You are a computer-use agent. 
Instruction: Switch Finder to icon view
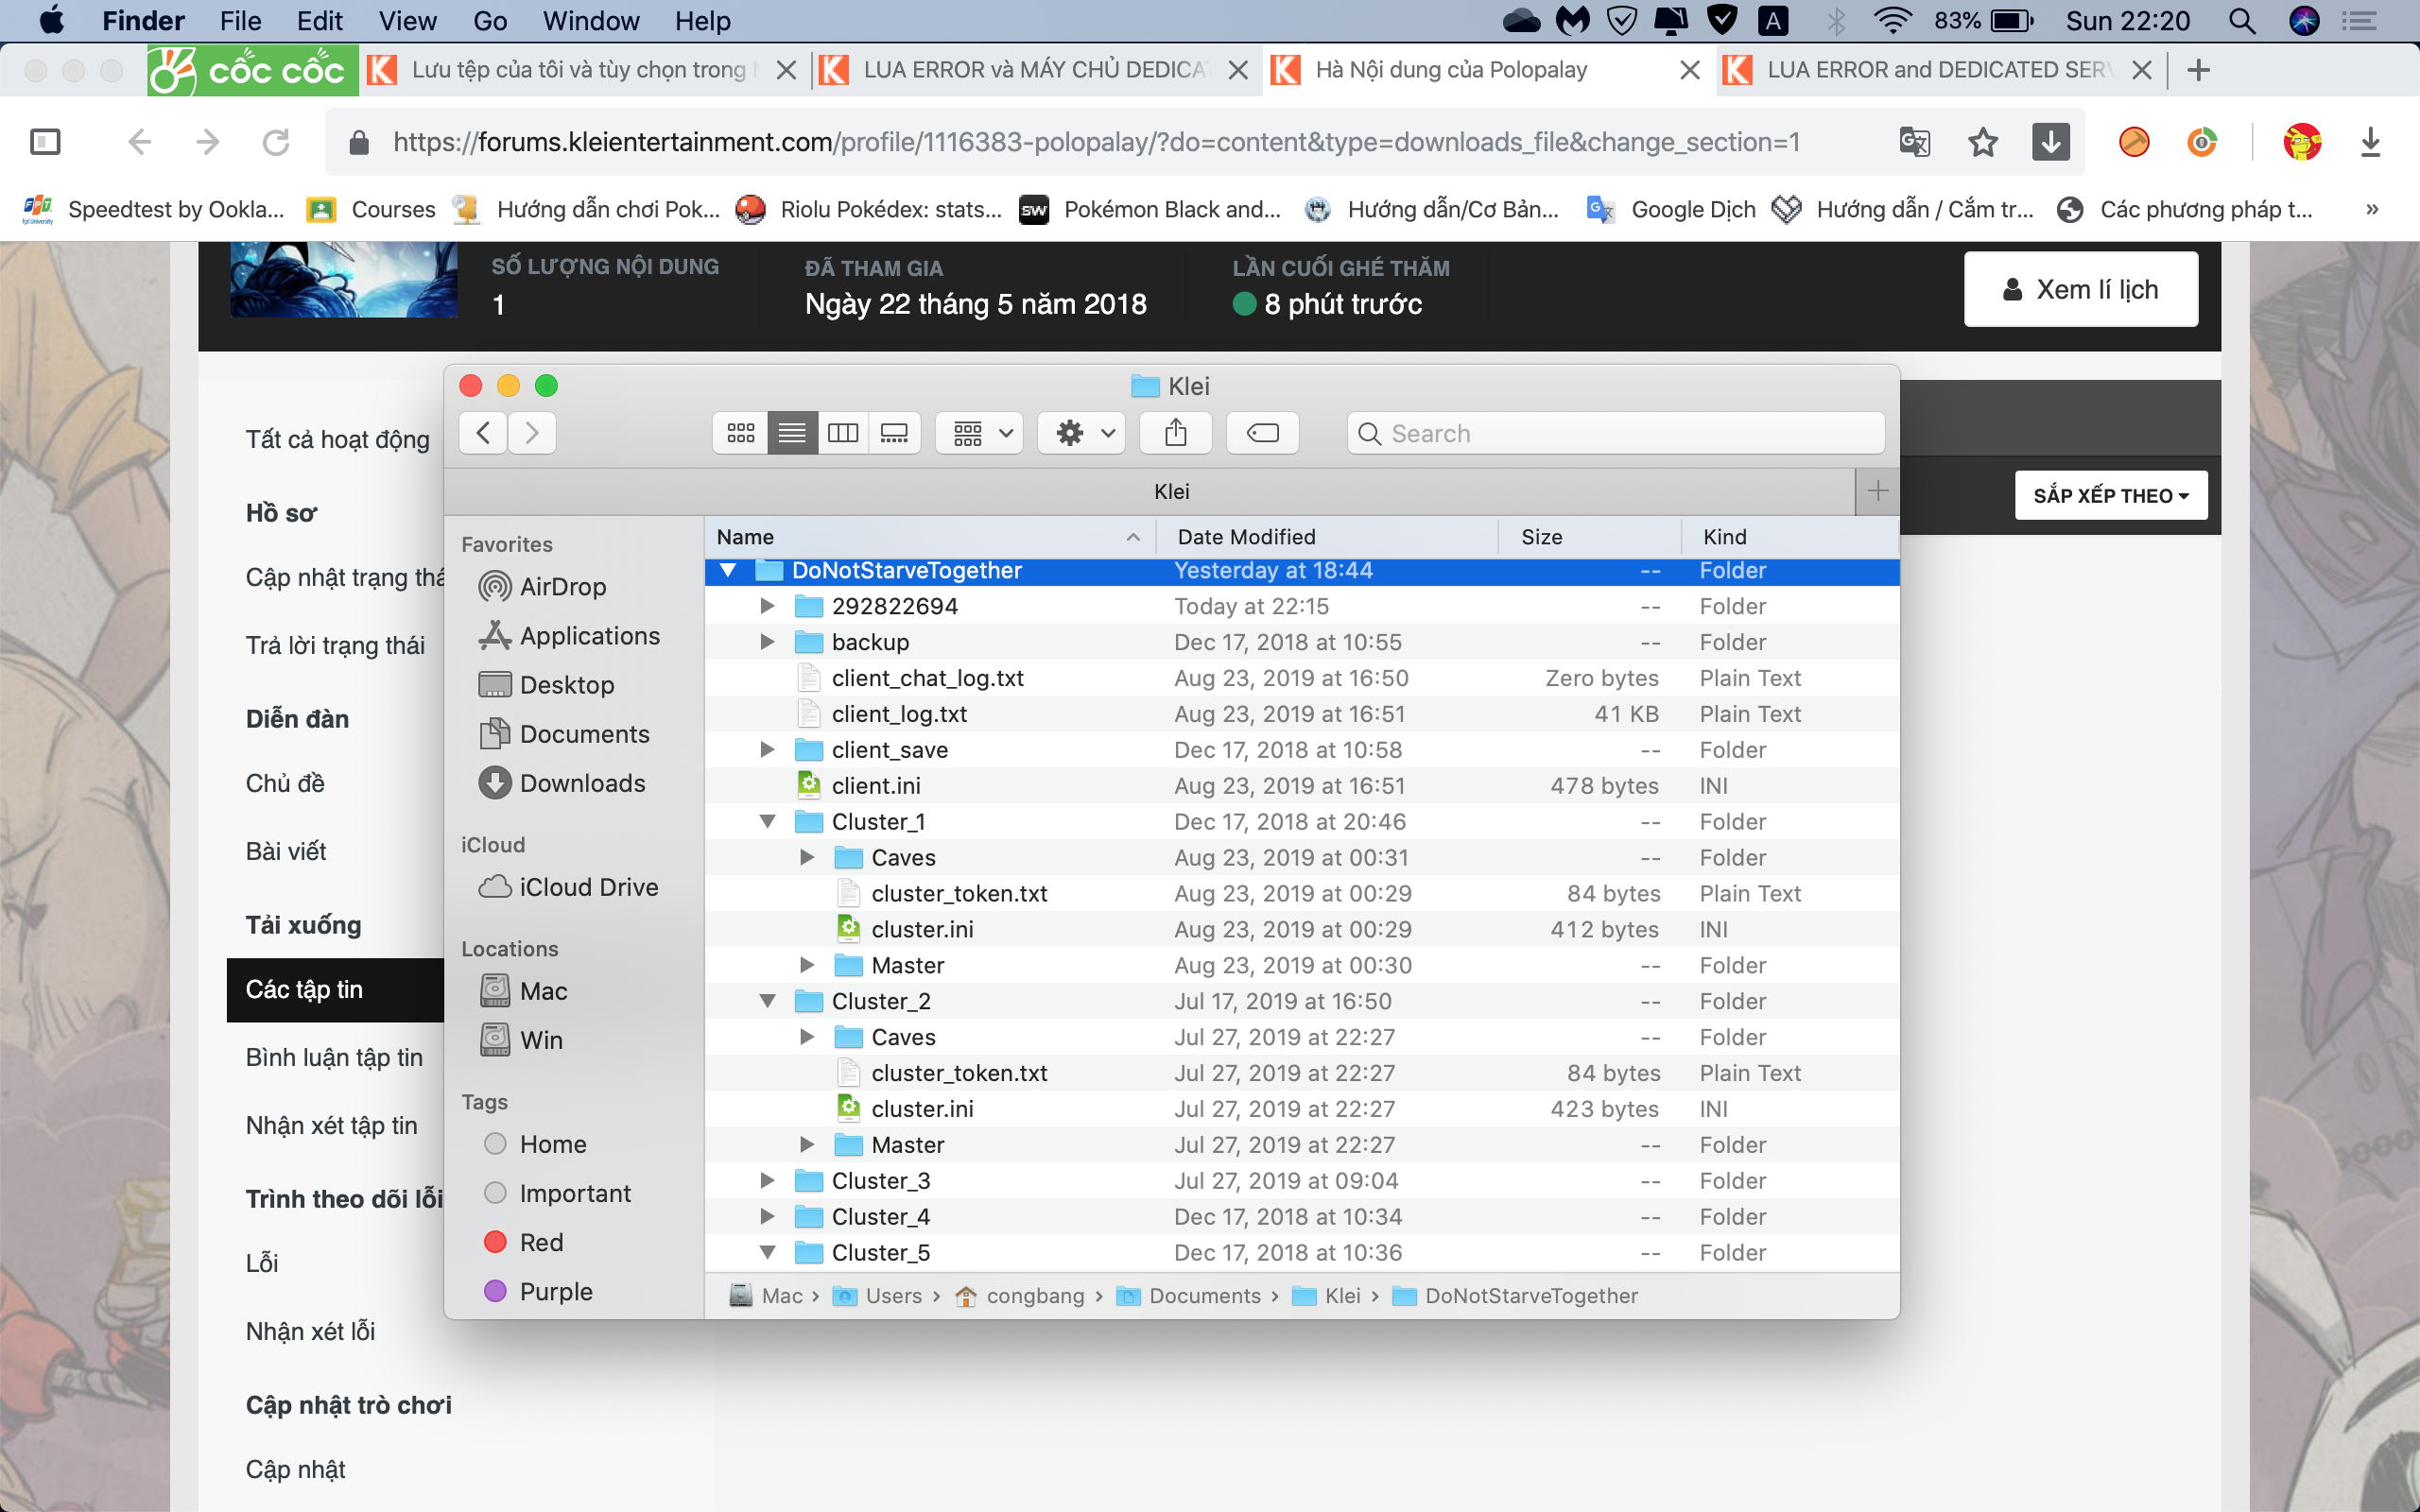[740, 433]
